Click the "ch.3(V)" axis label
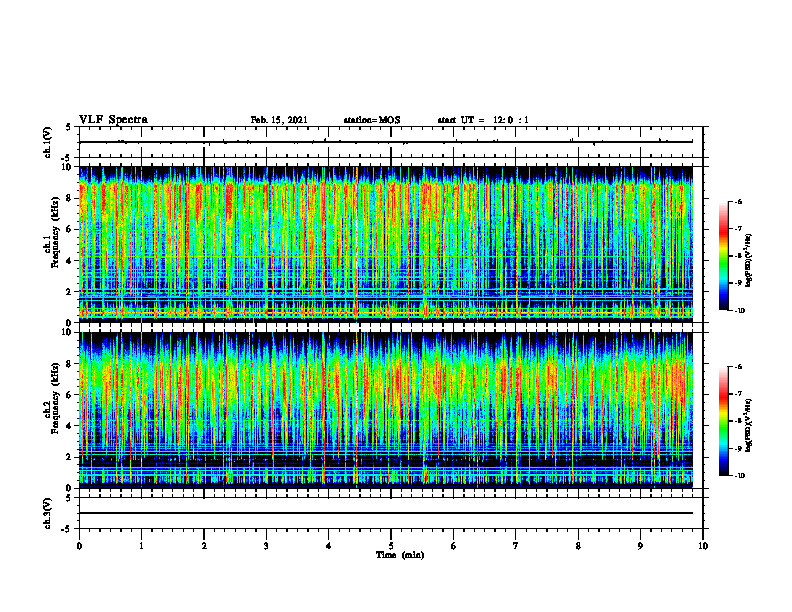792x612 pixels. (47, 513)
